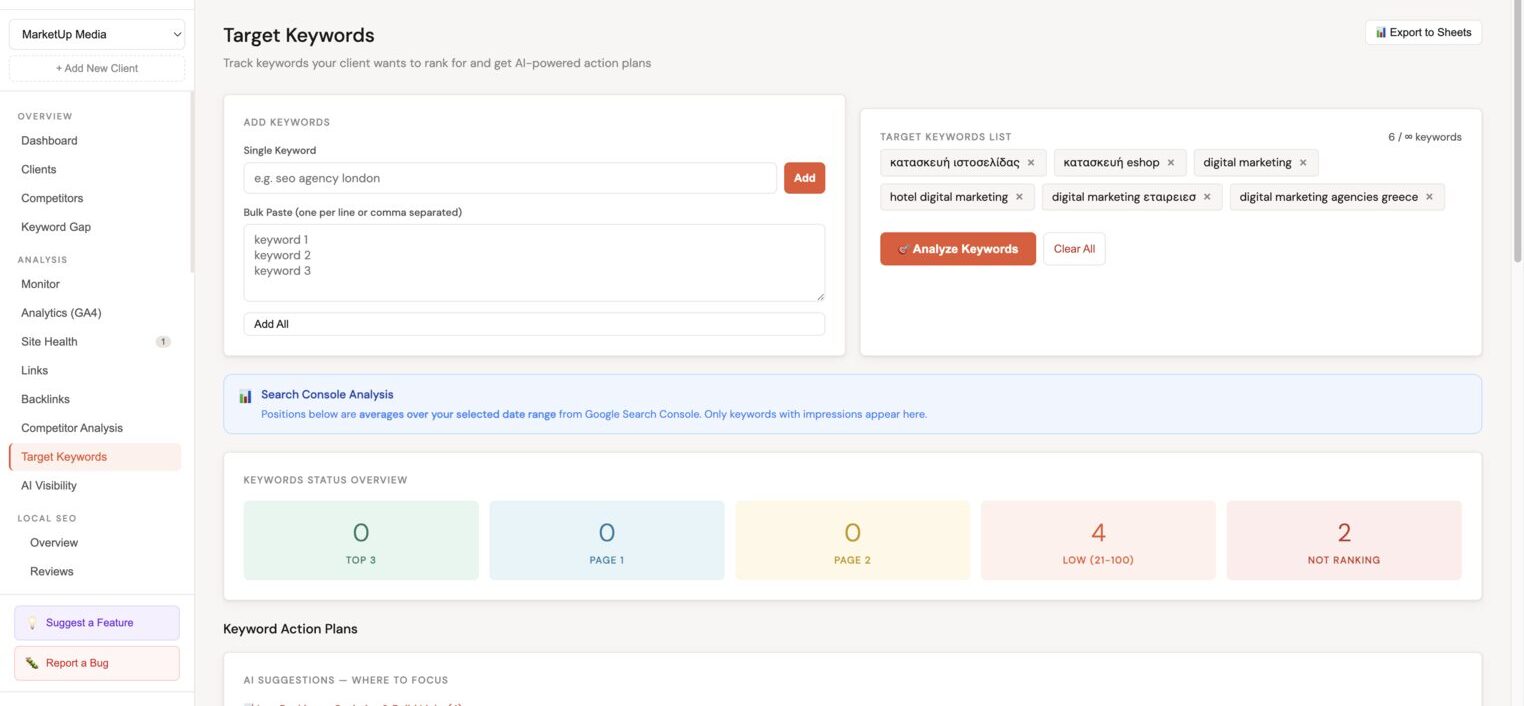Open the Dashboard page

(49, 141)
